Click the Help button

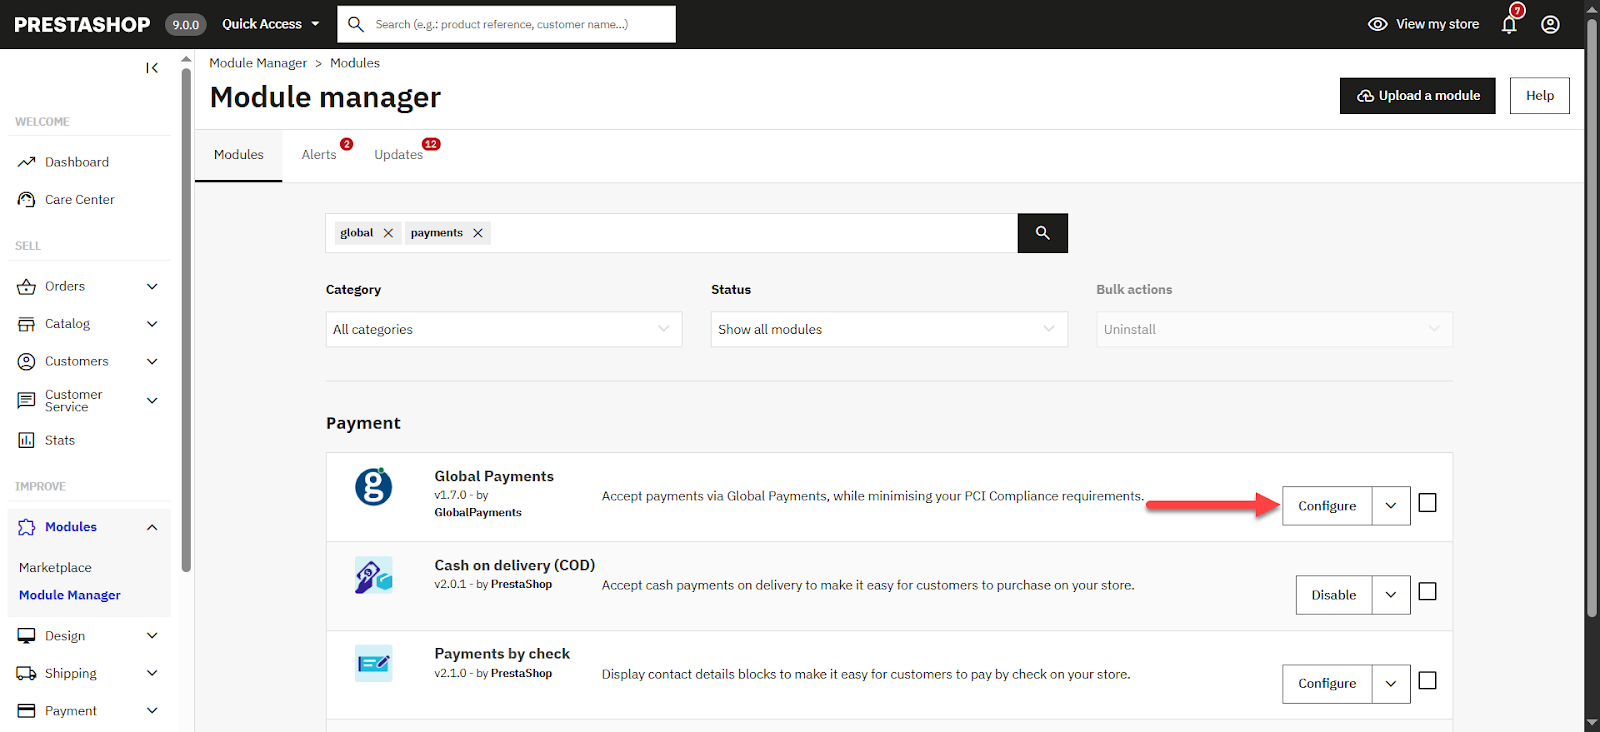click(x=1540, y=96)
